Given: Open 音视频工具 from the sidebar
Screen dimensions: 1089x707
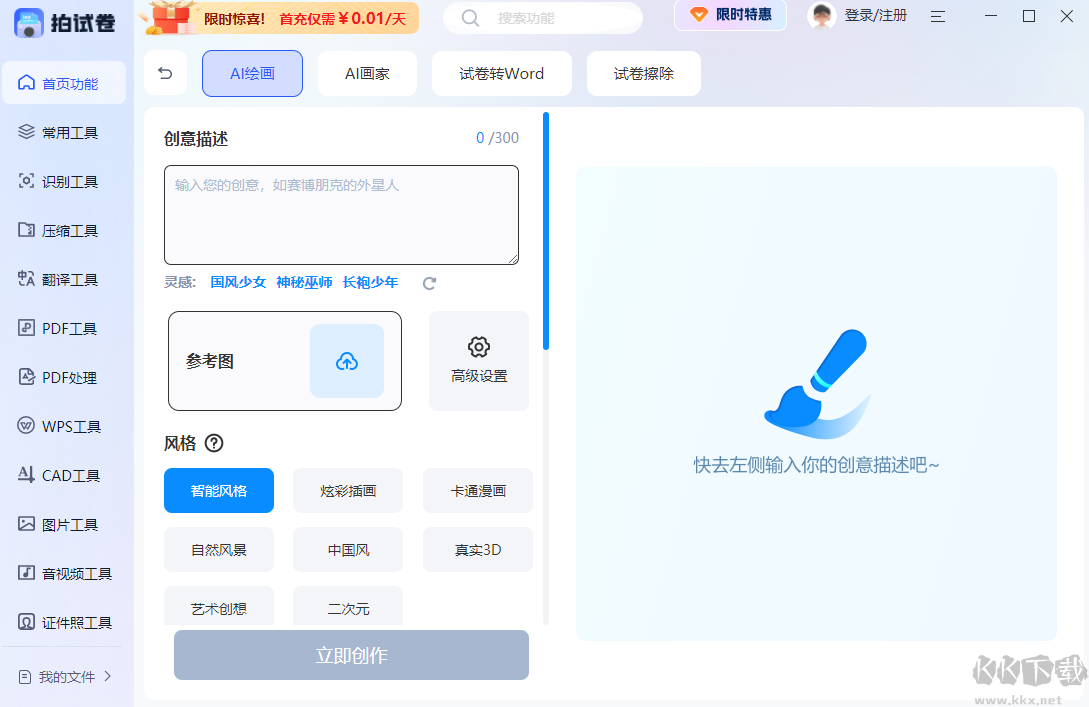Looking at the screenshot, I should click(63, 572).
